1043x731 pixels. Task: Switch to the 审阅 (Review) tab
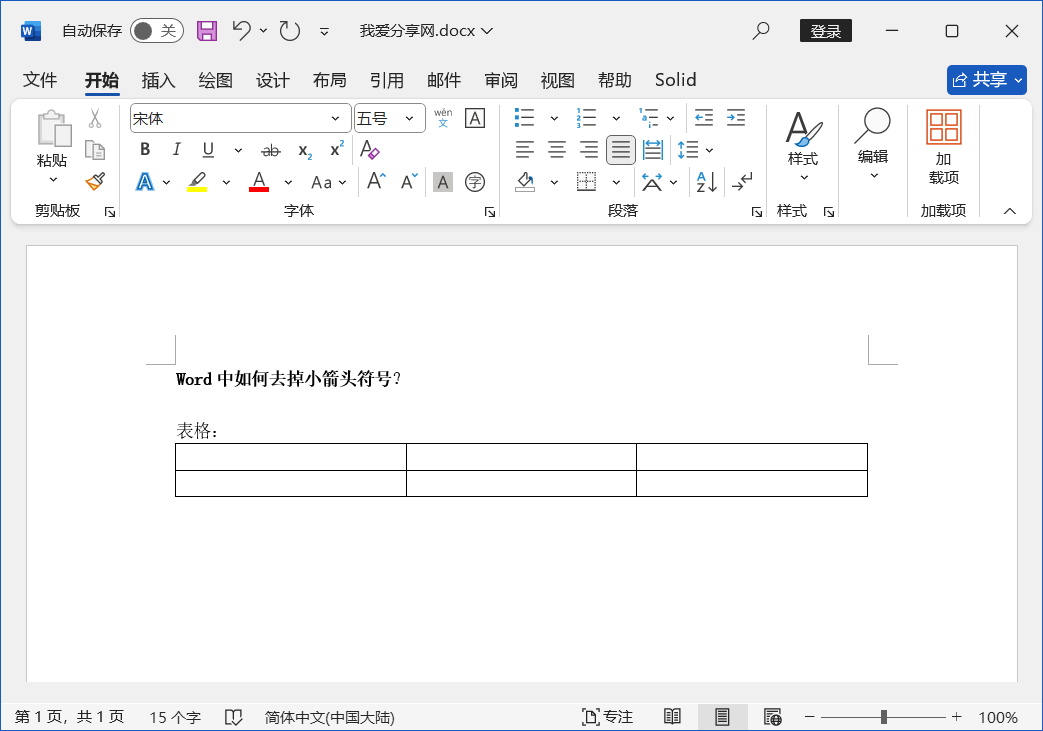tap(501, 80)
